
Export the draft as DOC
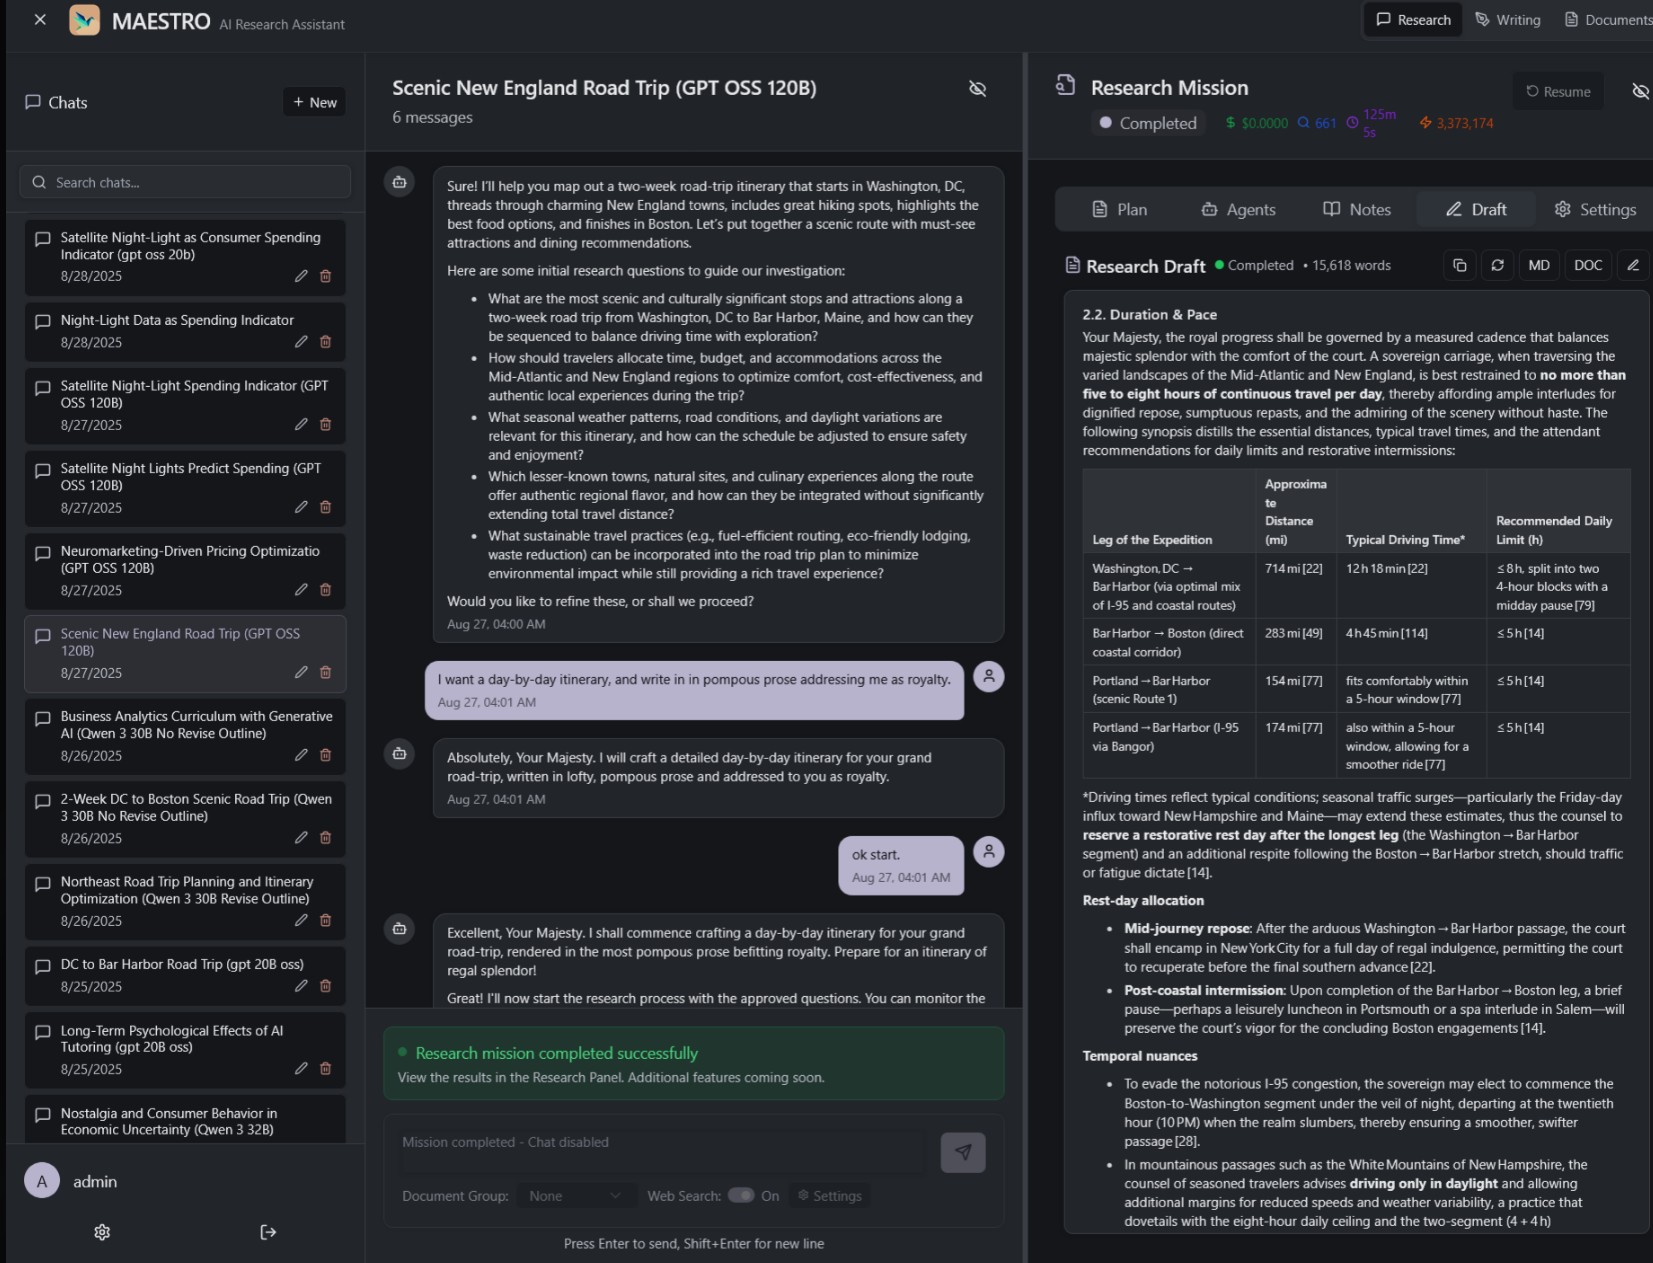click(x=1588, y=265)
